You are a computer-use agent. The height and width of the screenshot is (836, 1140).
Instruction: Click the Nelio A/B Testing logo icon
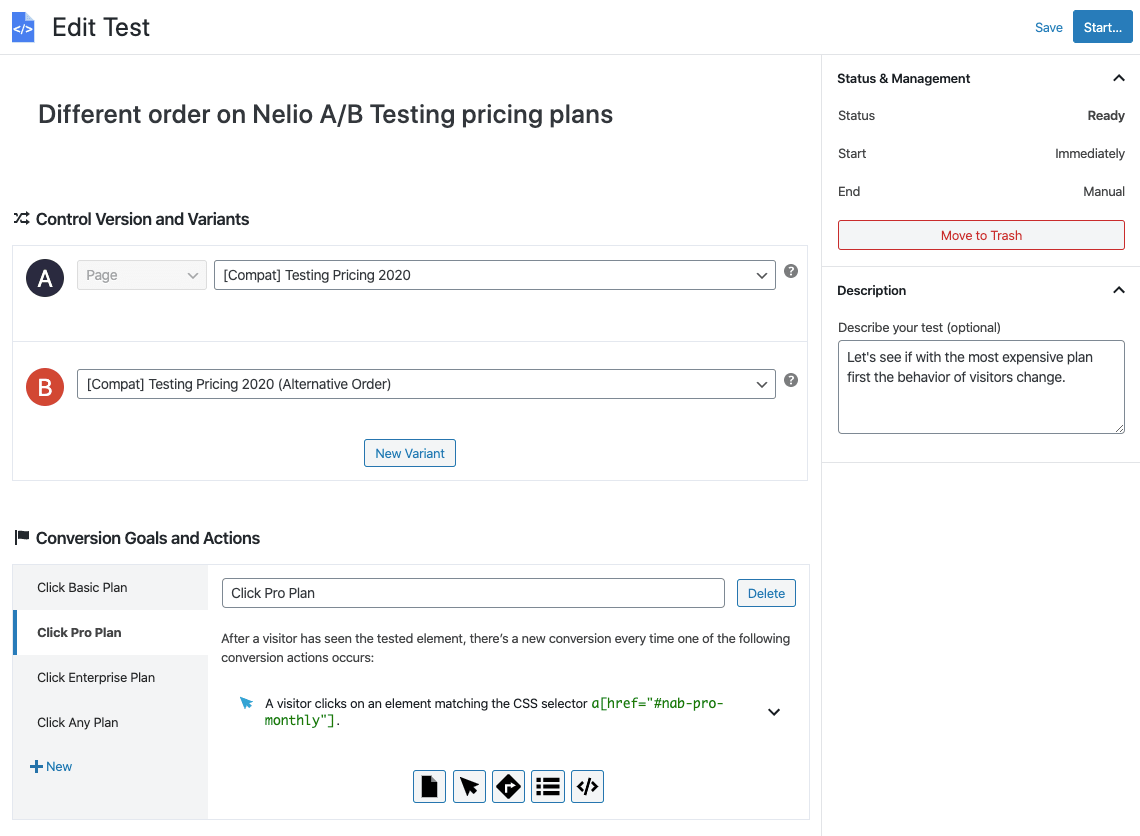click(25, 26)
